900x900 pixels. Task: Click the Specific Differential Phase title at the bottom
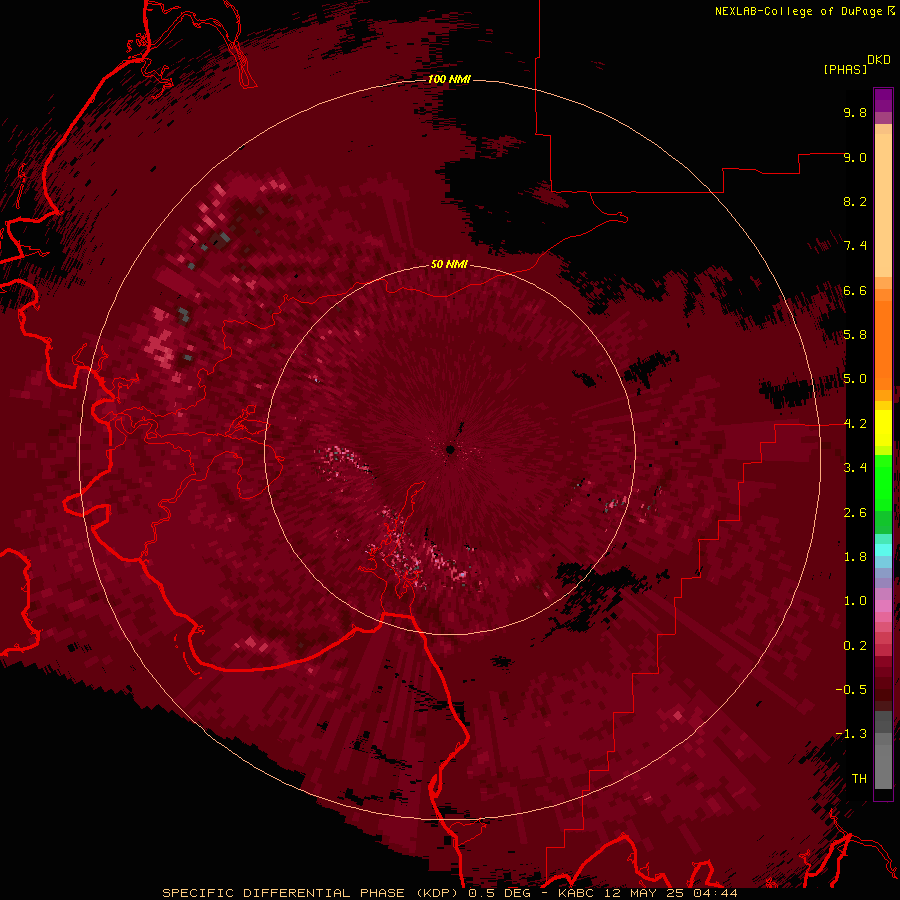[x=449, y=893]
